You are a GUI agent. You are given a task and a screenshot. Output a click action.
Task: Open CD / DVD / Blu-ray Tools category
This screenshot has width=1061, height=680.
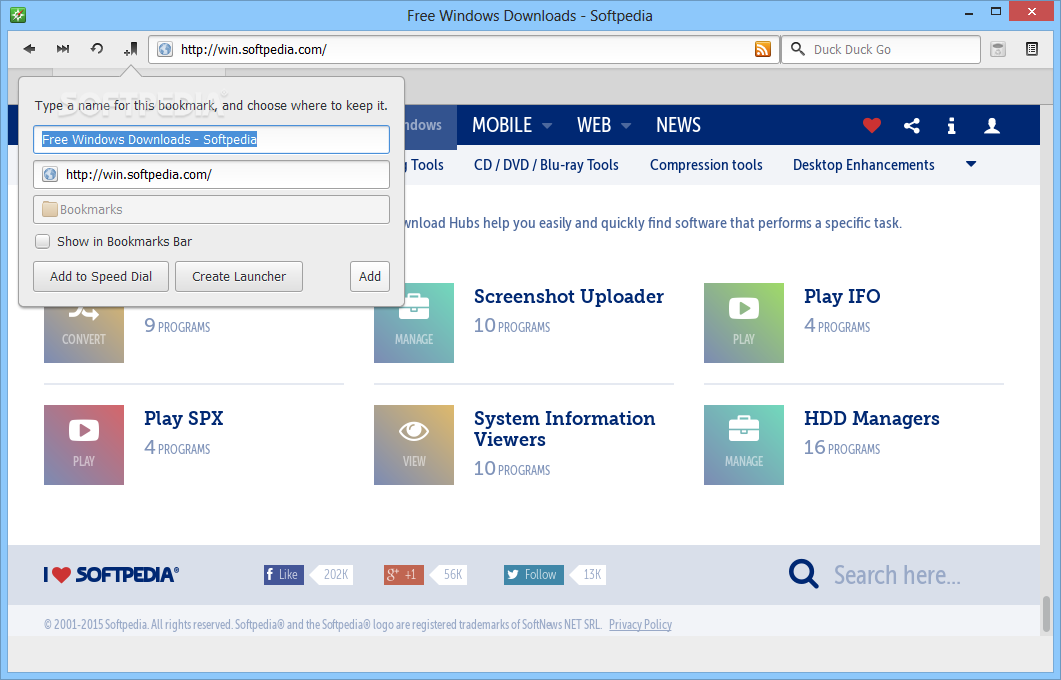tap(546, 165)
